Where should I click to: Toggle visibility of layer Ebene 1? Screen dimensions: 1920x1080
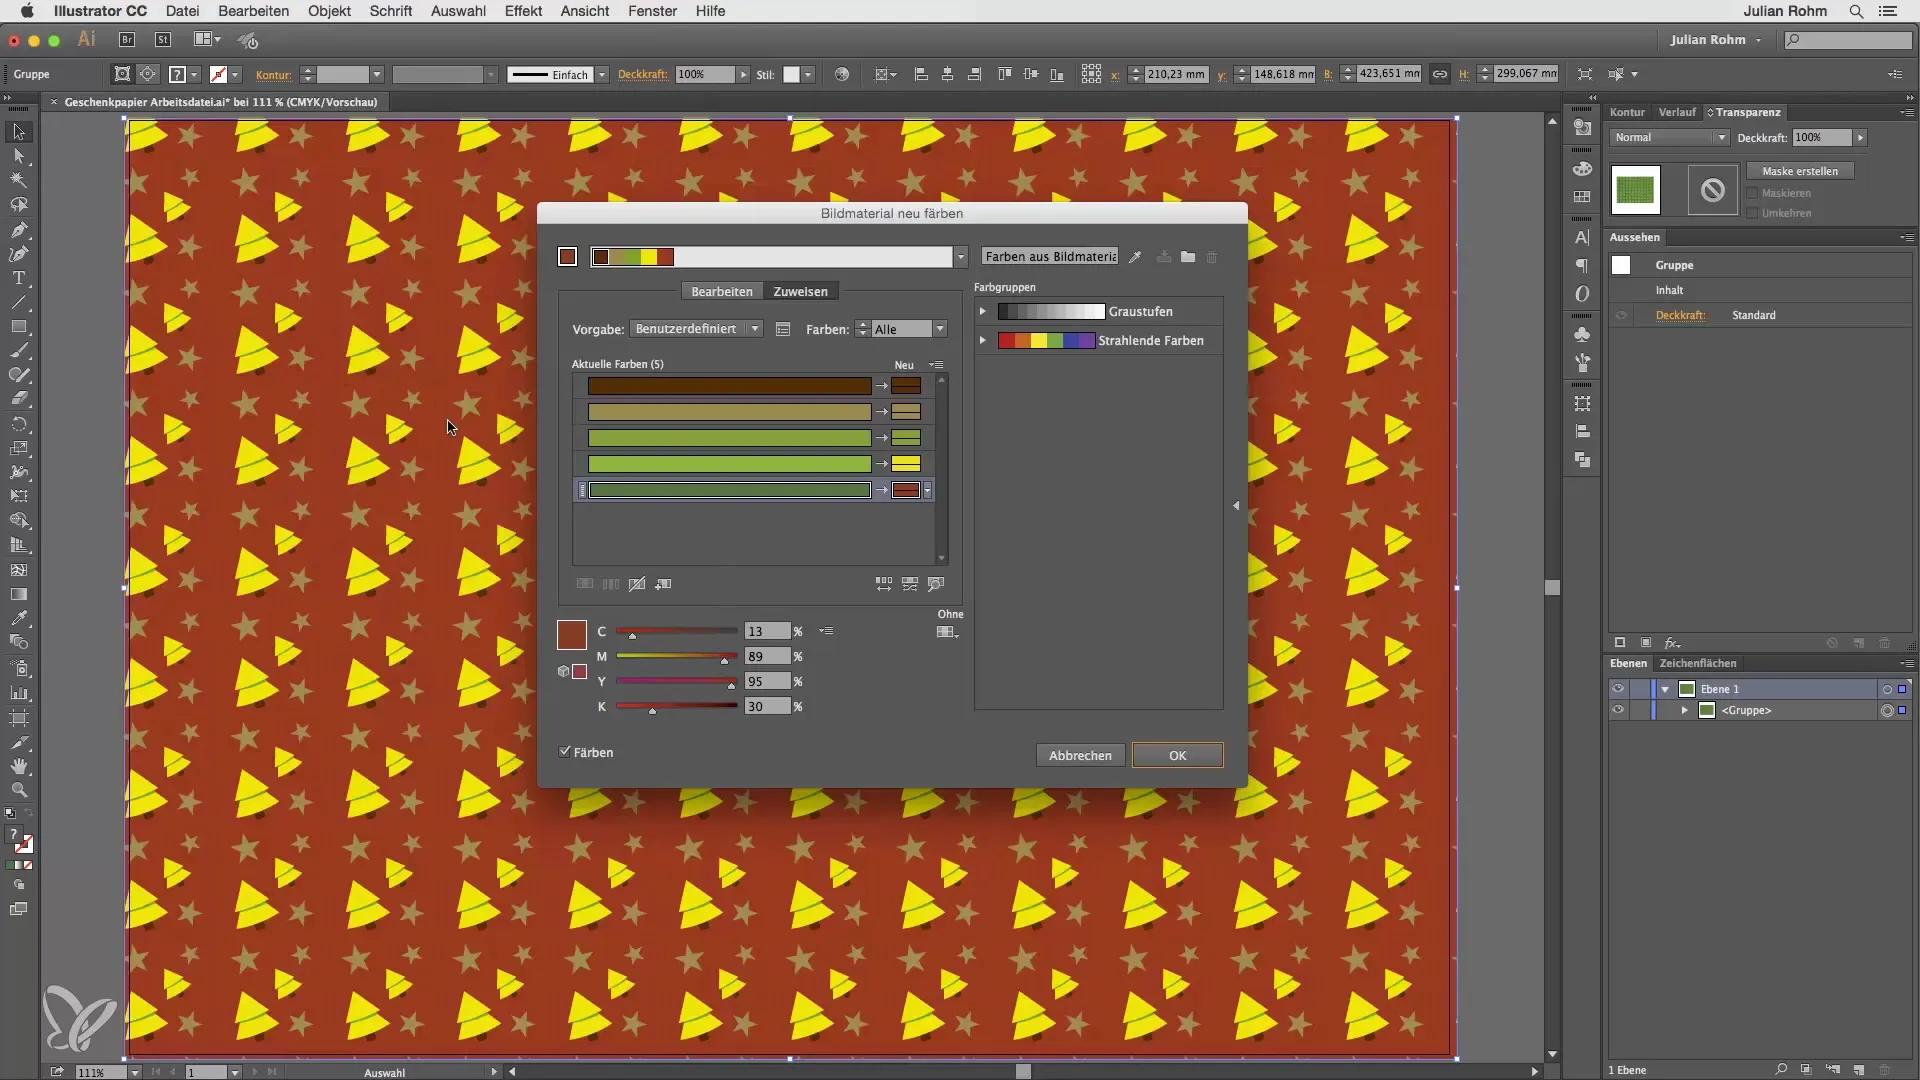pyautogui.click(x=1618, y=689)
